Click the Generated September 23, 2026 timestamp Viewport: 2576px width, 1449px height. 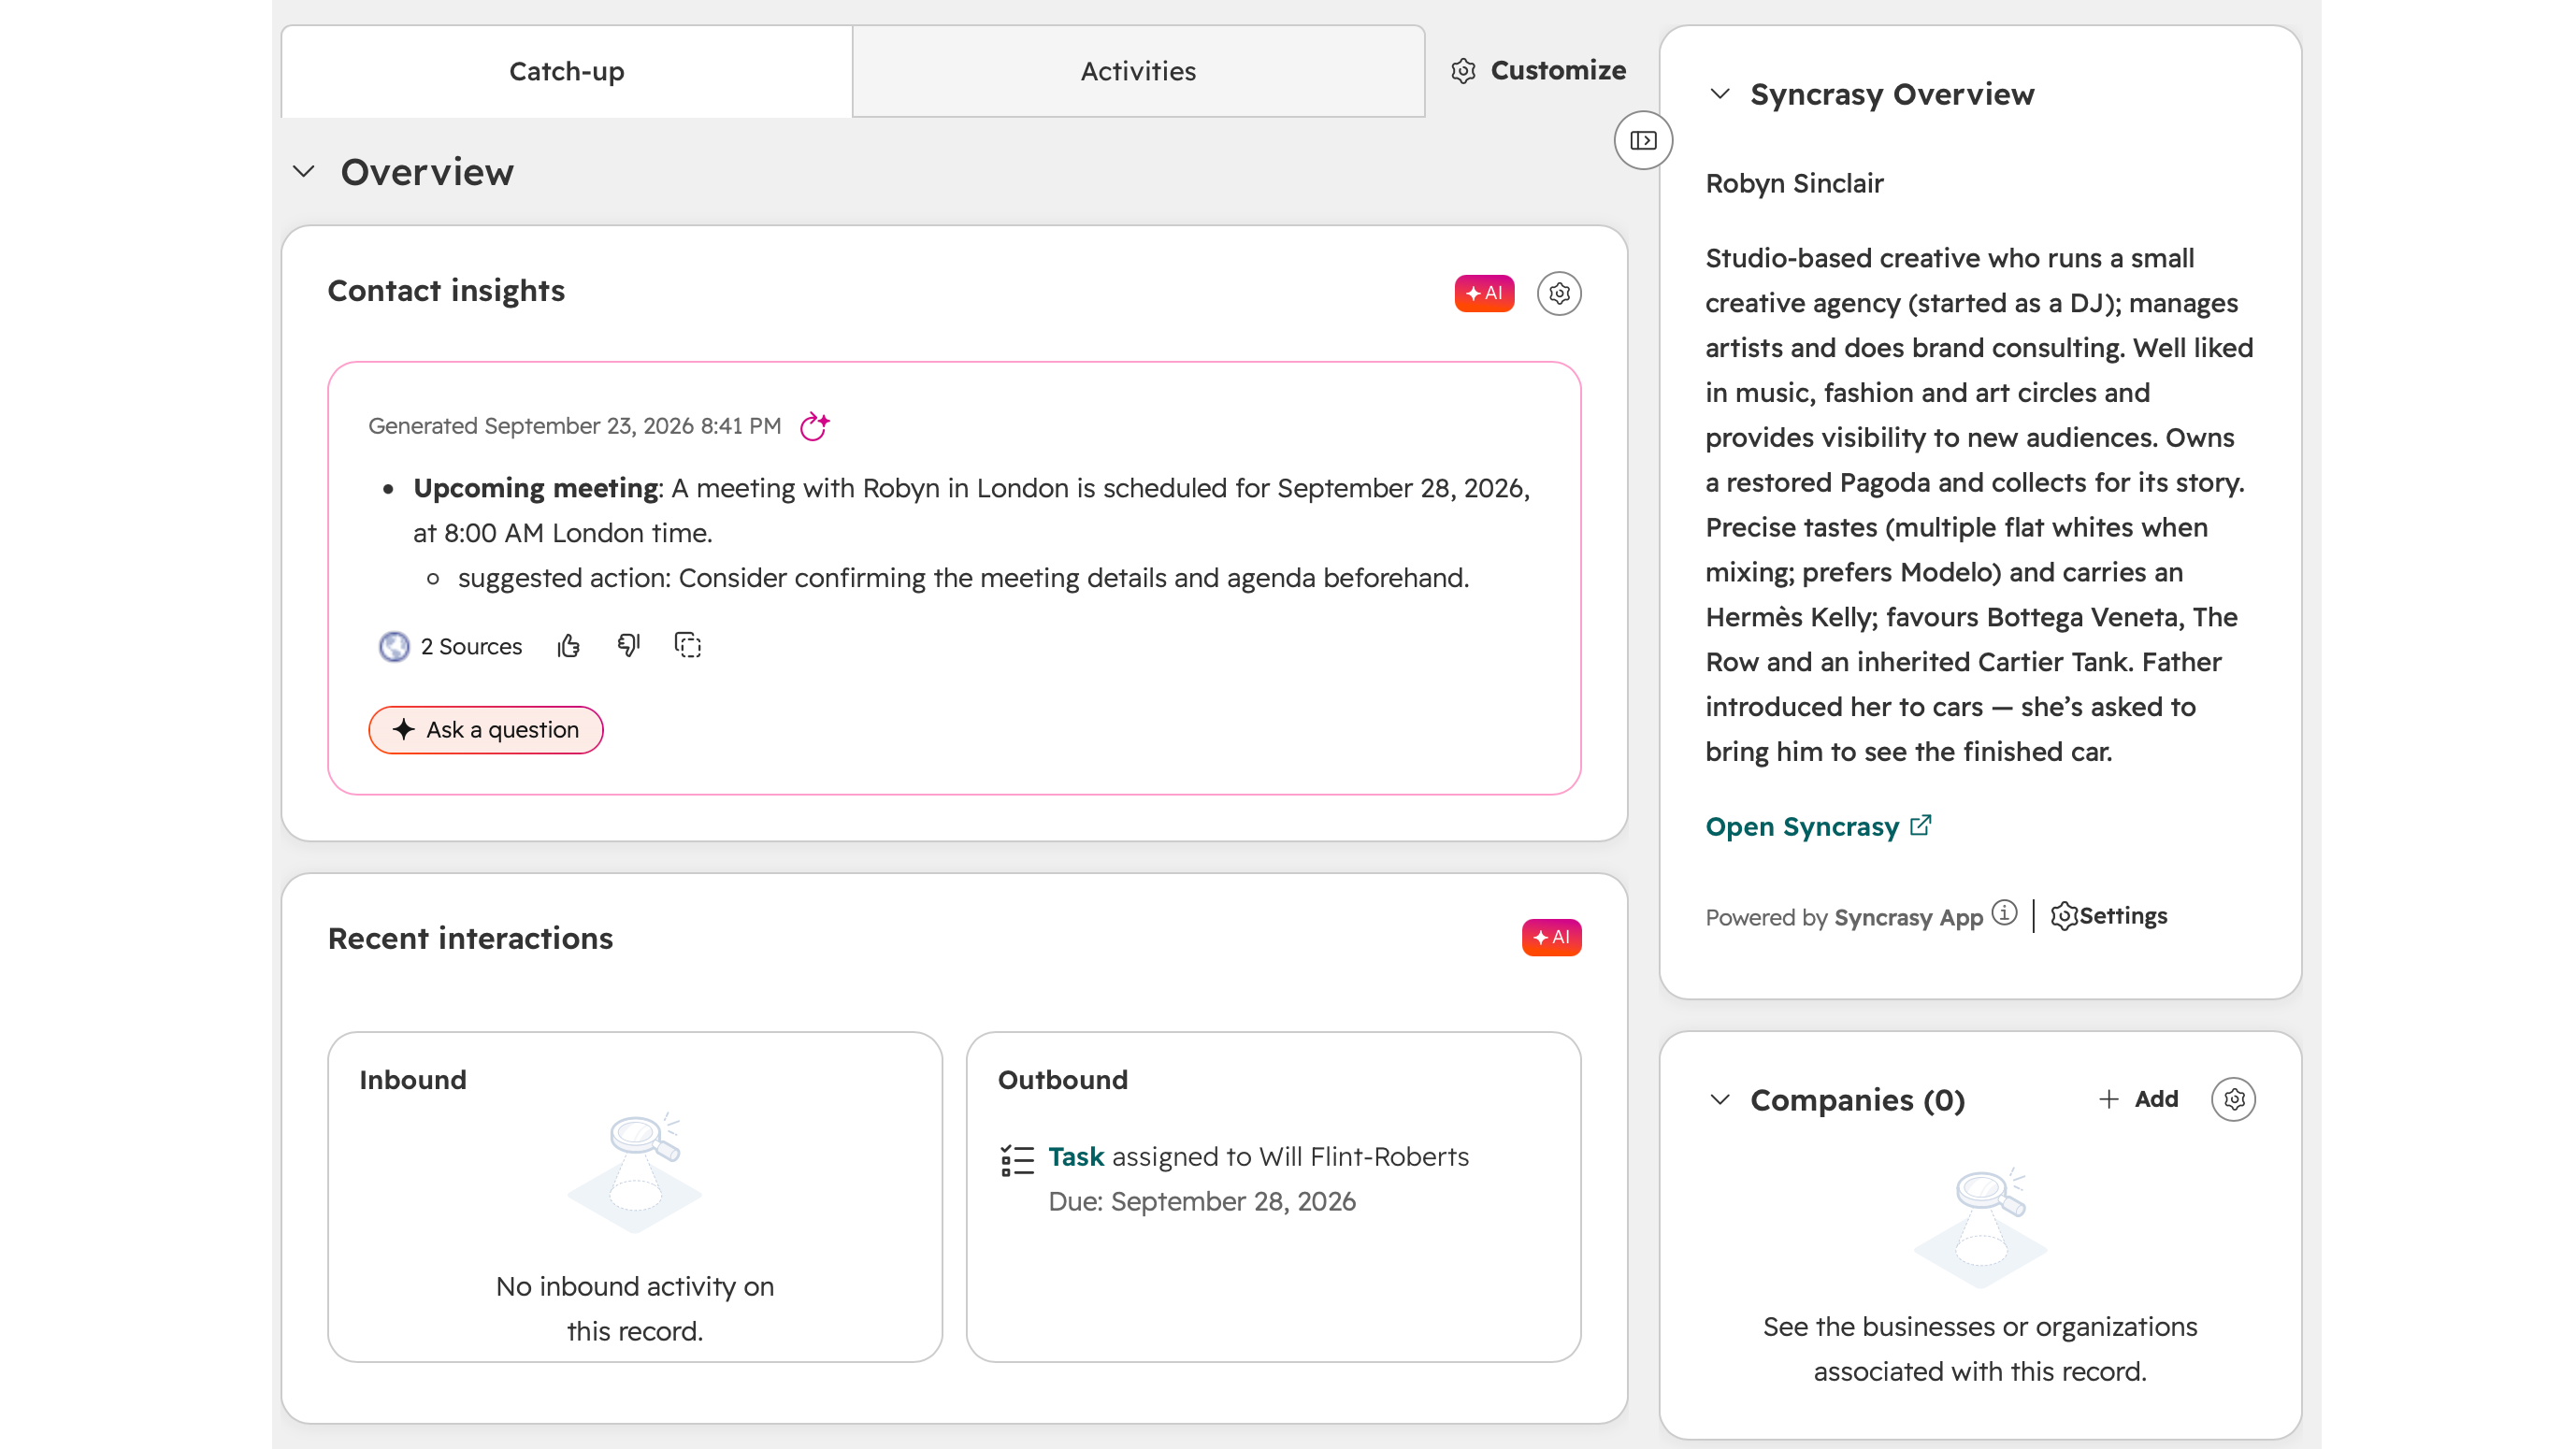(x=575, y=426)
